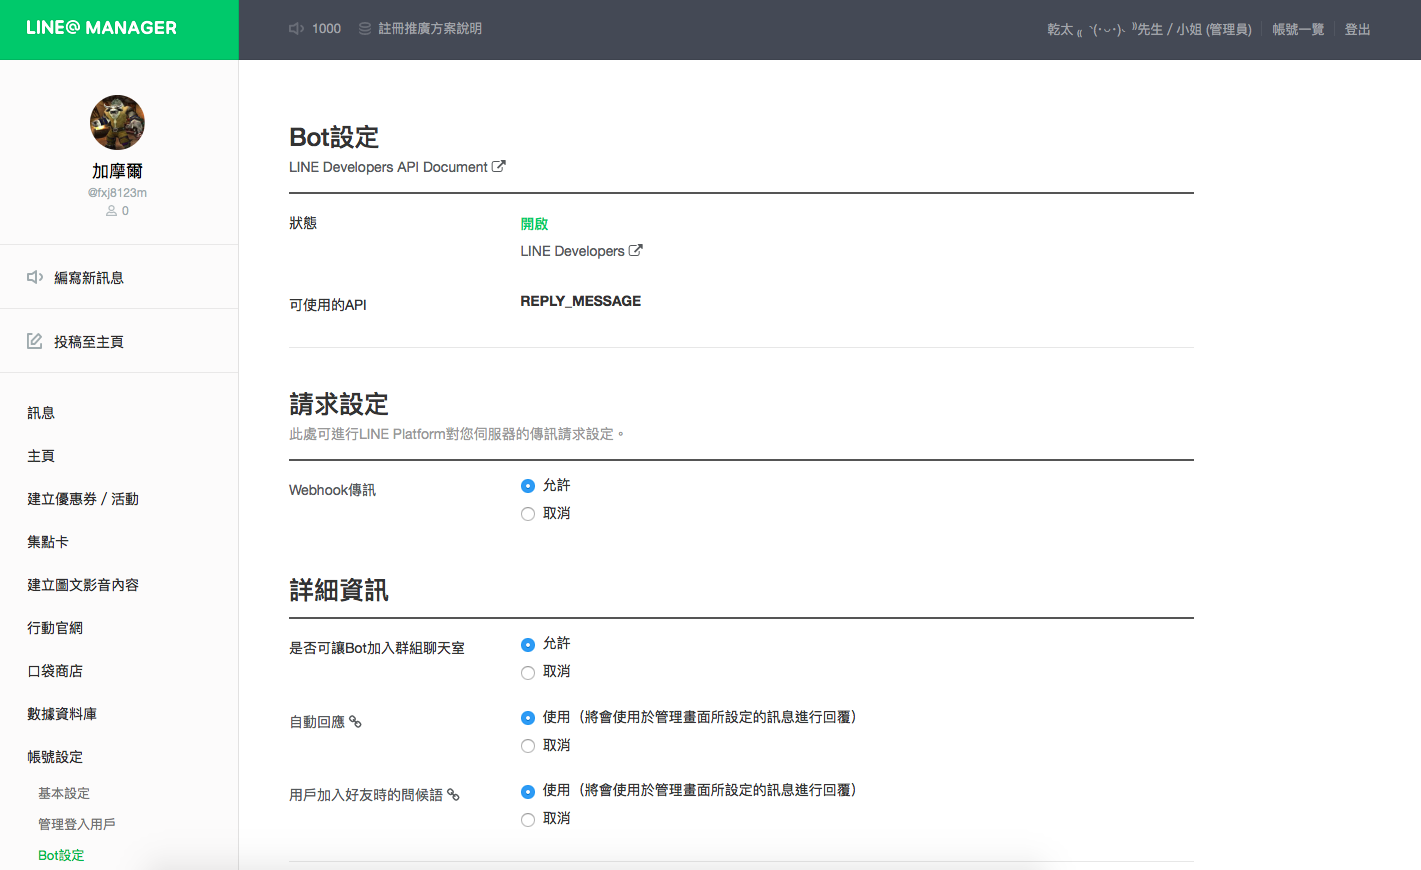1421x870 pixels.
Task: Open the 主頁 sidebar menu
Action: coord(41,456)
